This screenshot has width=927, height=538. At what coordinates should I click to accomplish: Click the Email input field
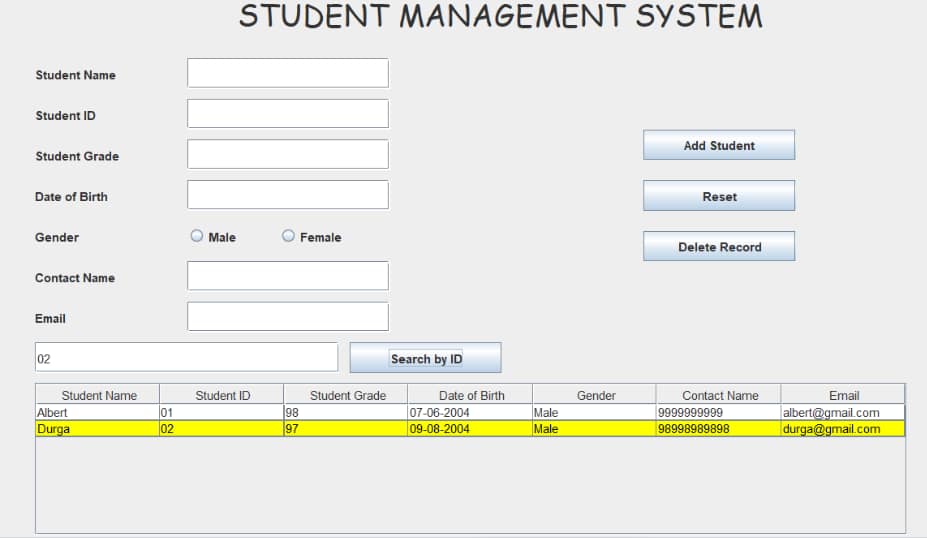[x=287, y=317]
